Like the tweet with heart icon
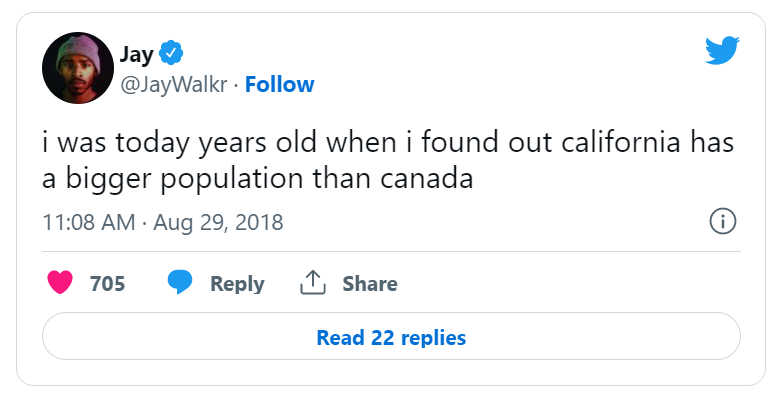Image resolution: width=784 pixels, height=406 pixels. pyautogui.click(x=62, y=283)
